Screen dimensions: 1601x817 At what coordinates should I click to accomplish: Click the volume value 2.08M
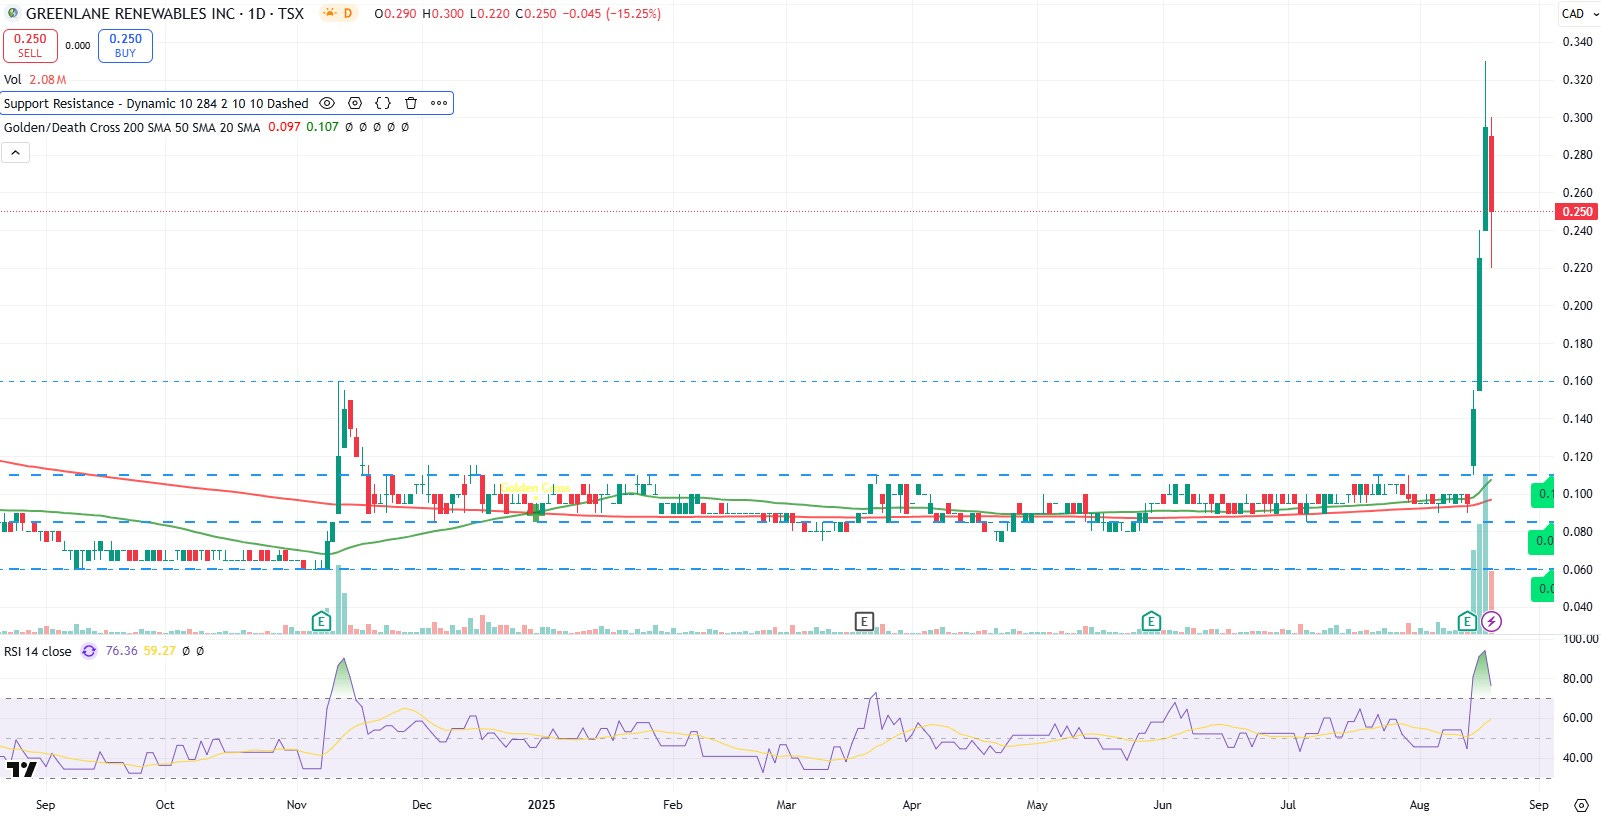coord(48,79)
